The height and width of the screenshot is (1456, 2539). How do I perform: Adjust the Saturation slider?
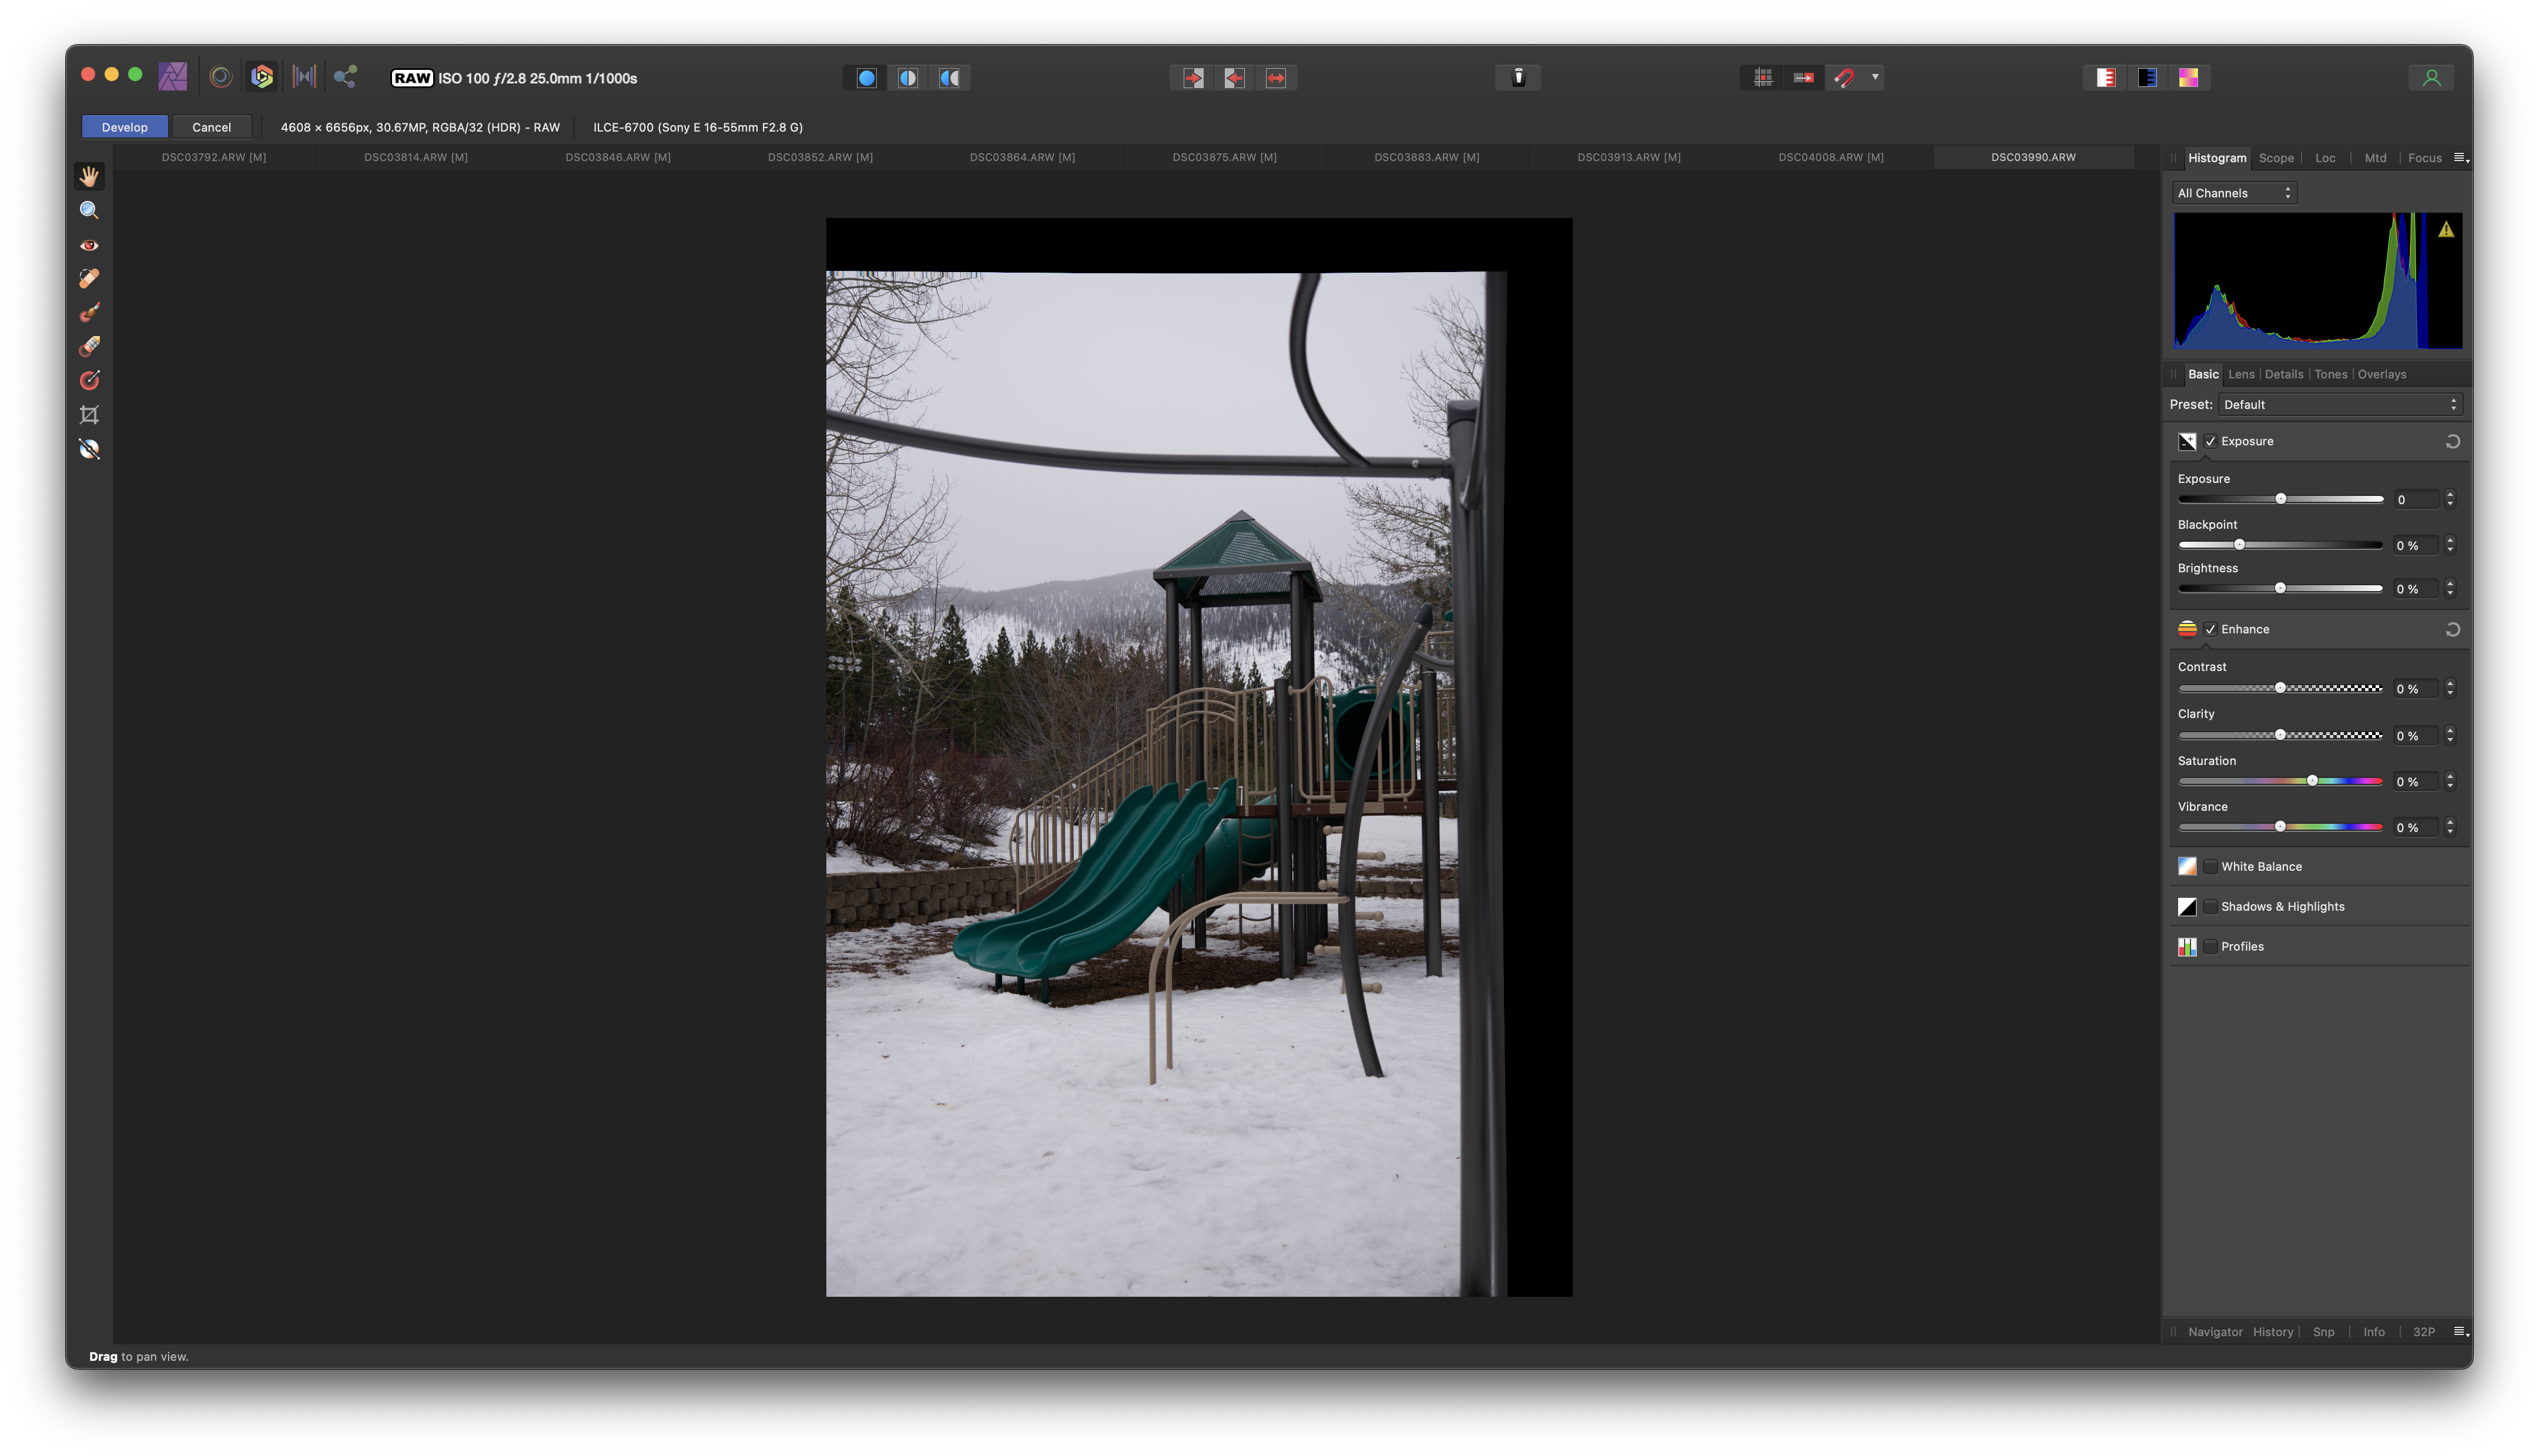tap(2280, 781)
